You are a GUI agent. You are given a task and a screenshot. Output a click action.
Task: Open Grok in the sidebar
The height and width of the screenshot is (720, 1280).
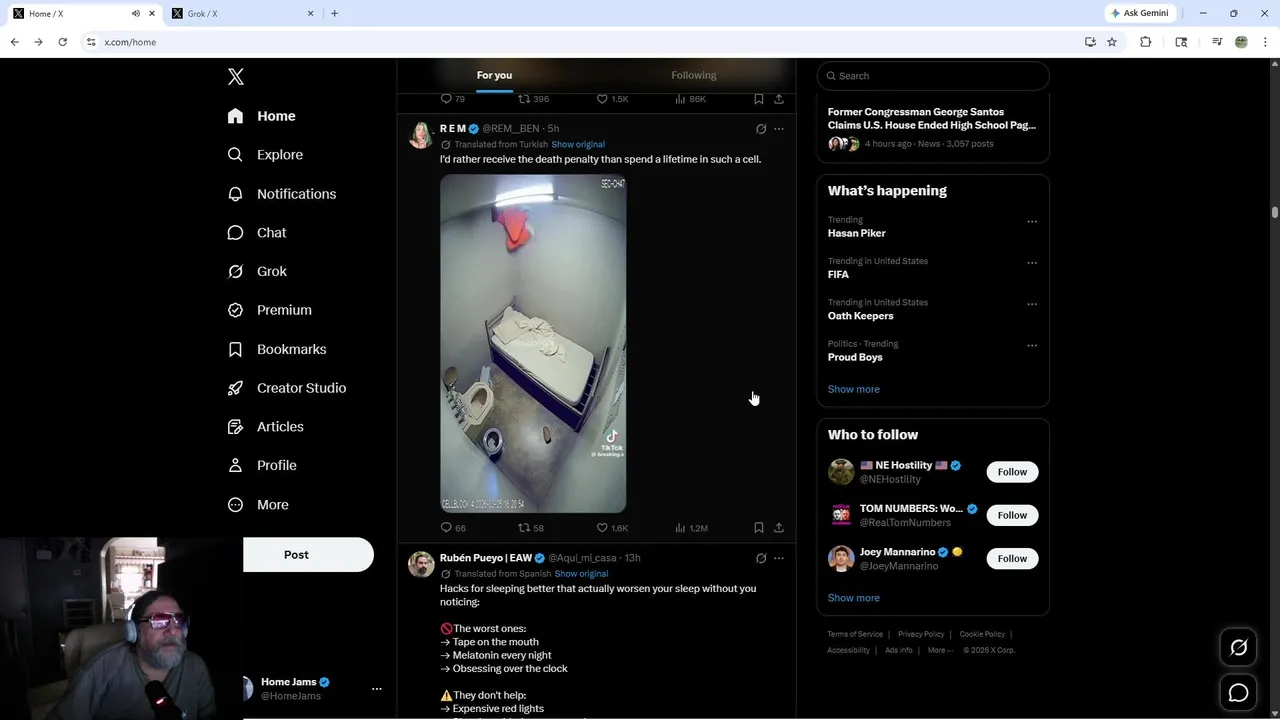click(257, 271)
